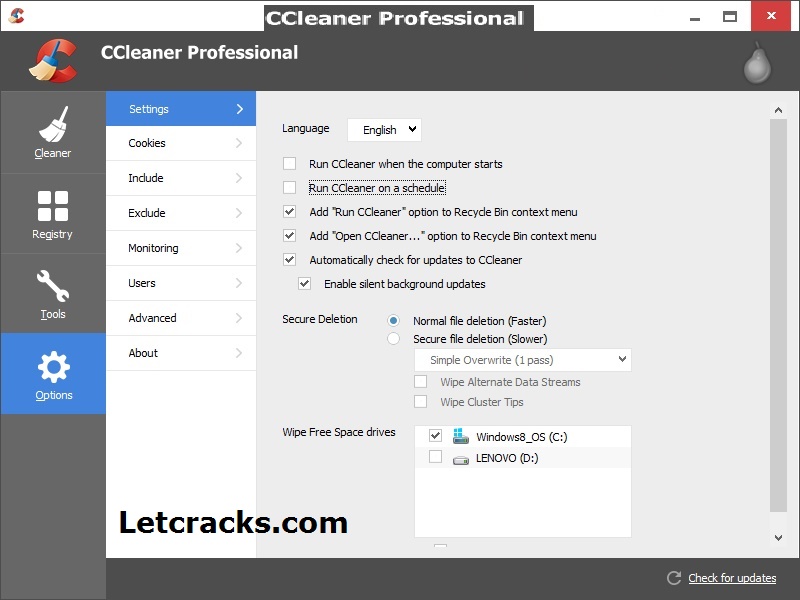This screenshot has width=800, height=600.
Task: Click the Tools label in sidebar
Action: coord(53,314)
